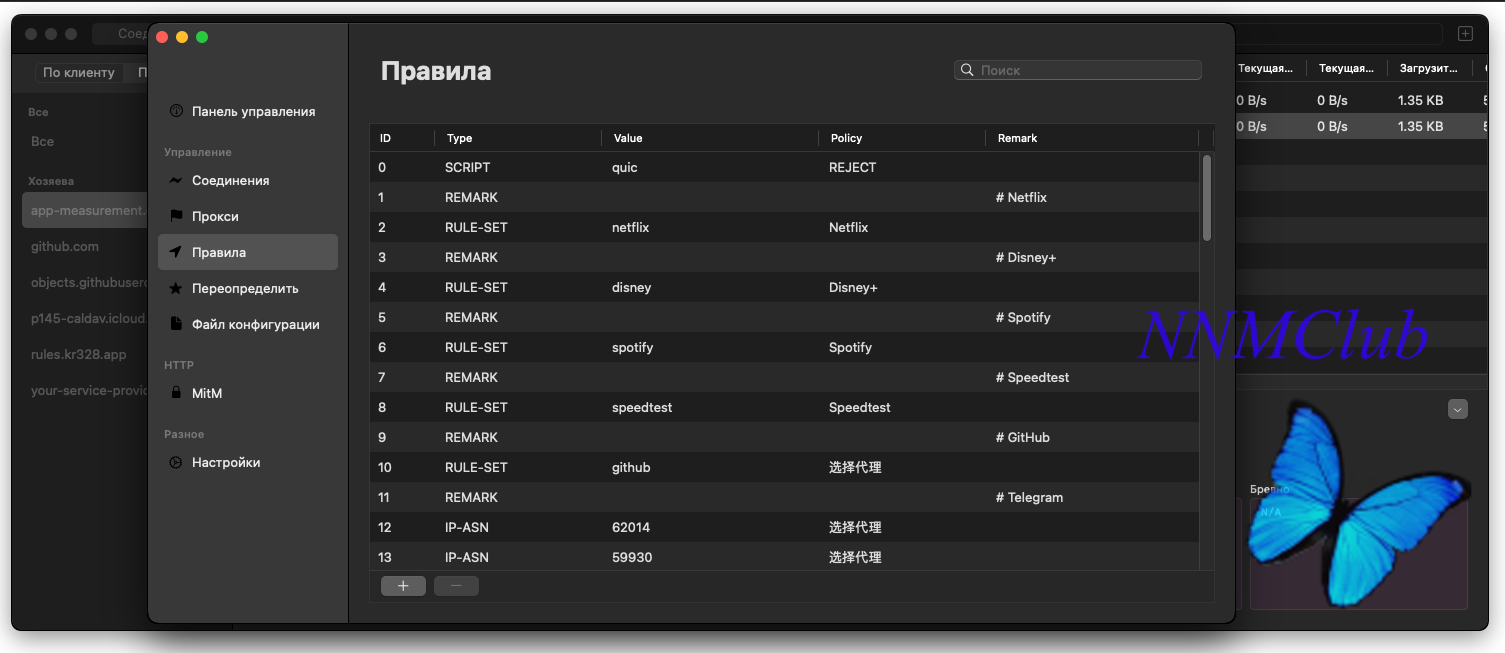Select rules.kr328.app host in background window
Viewport: 1505px width, 653px height.
(78, 354)
